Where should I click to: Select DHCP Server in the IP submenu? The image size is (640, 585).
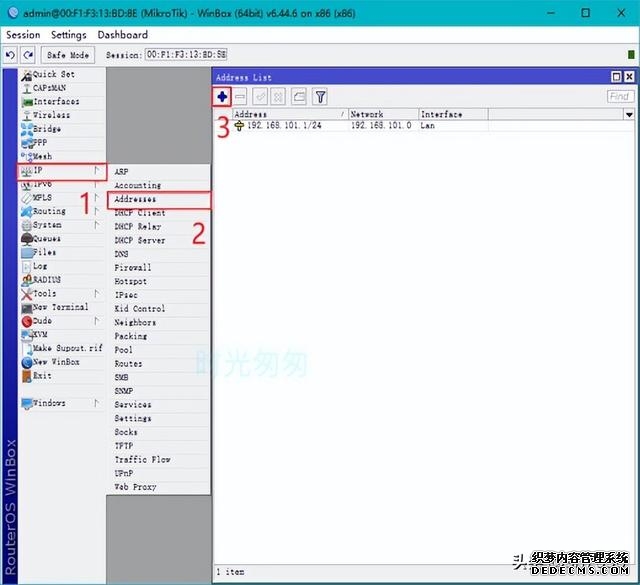[x=160, y=240]
